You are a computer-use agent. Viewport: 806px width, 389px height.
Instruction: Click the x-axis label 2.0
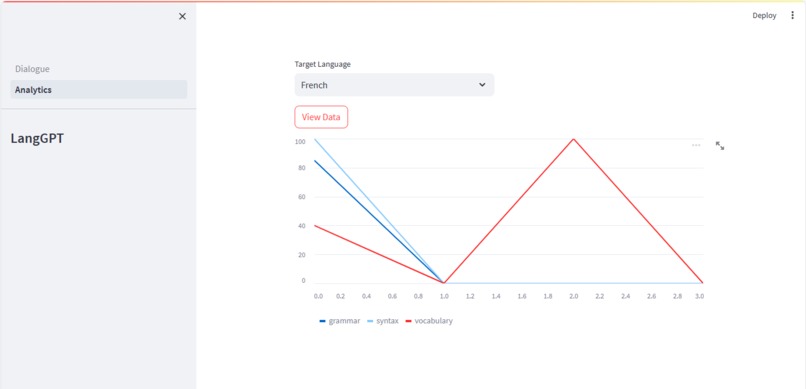point(574,297)
